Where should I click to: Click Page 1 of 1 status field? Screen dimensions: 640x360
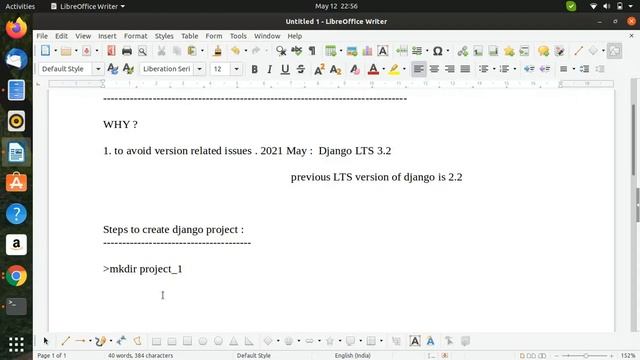pos(52,356)
